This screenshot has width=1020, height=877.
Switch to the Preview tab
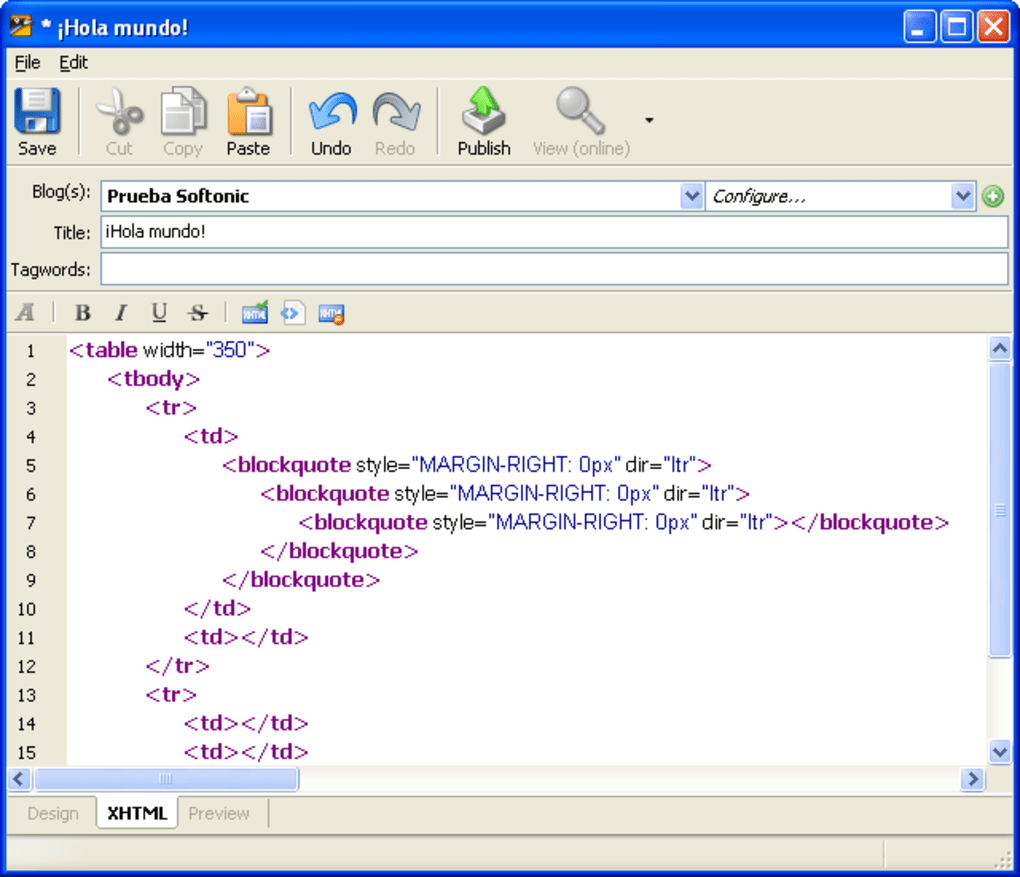pos(219,813)
